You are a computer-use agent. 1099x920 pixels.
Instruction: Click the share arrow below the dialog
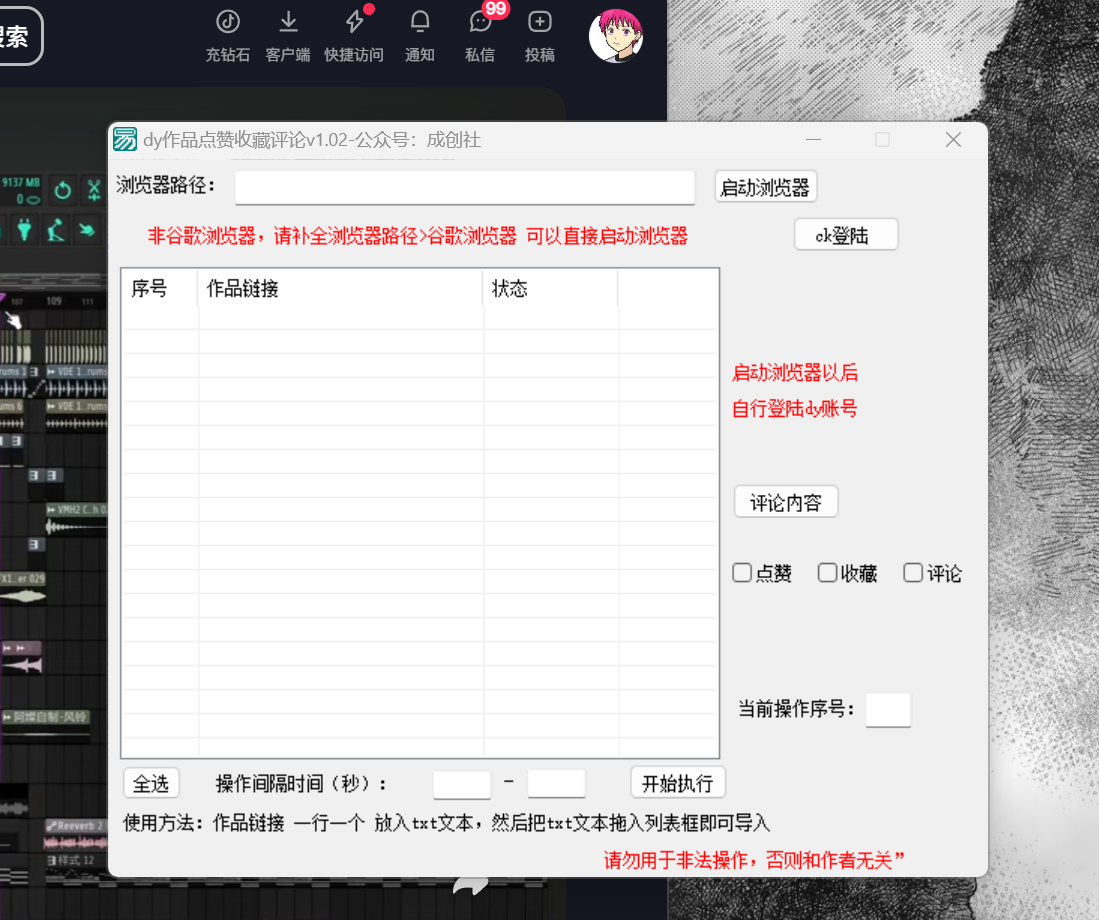click(x=471, y=886)
